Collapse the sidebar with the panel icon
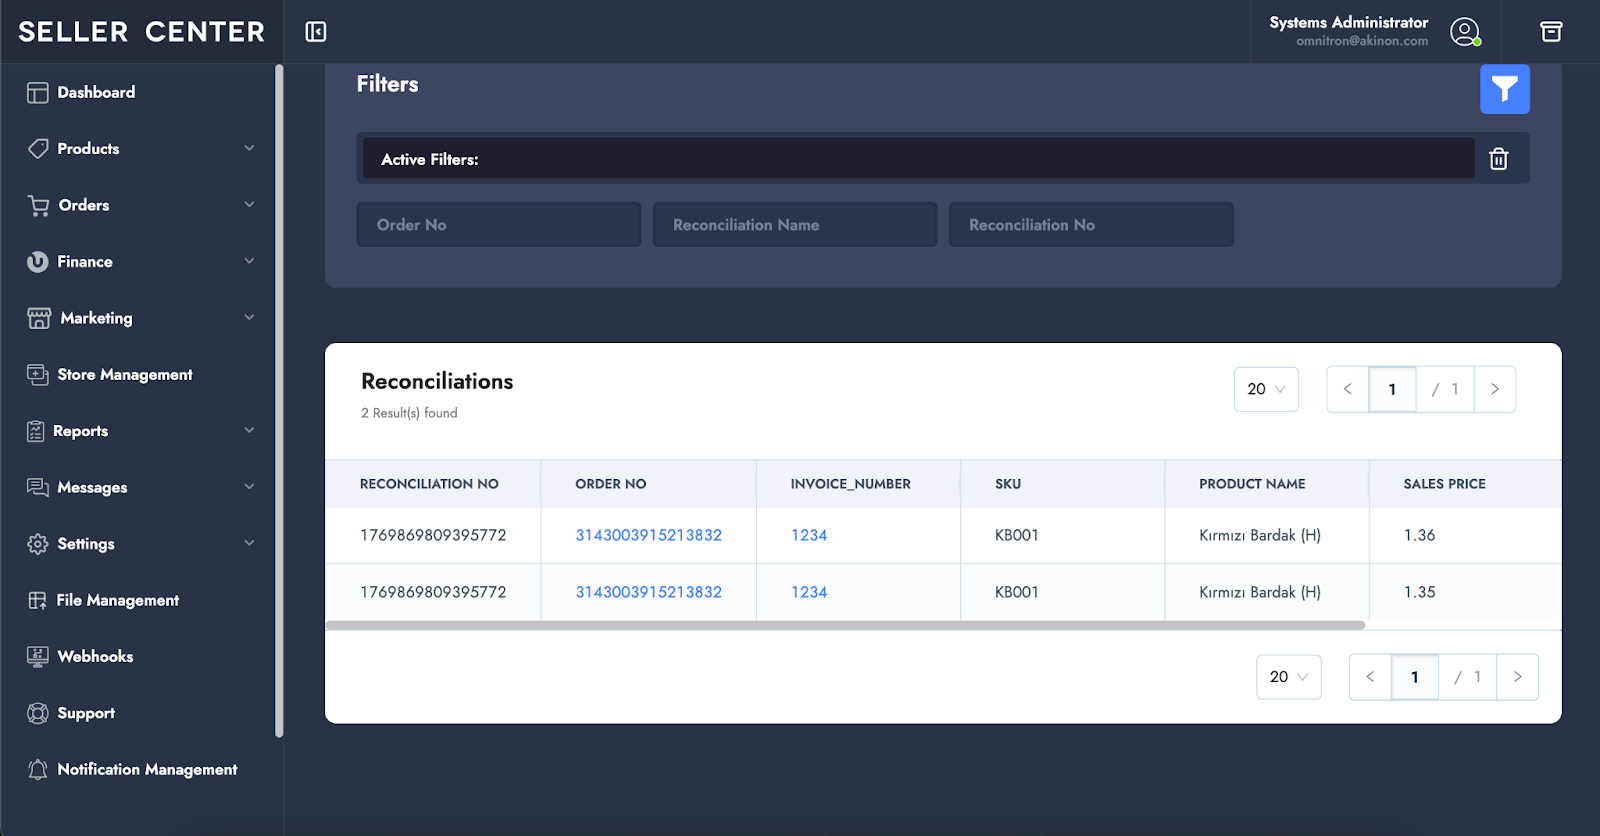The height and width of the screenshot is (836, 1600). point(316,32)
